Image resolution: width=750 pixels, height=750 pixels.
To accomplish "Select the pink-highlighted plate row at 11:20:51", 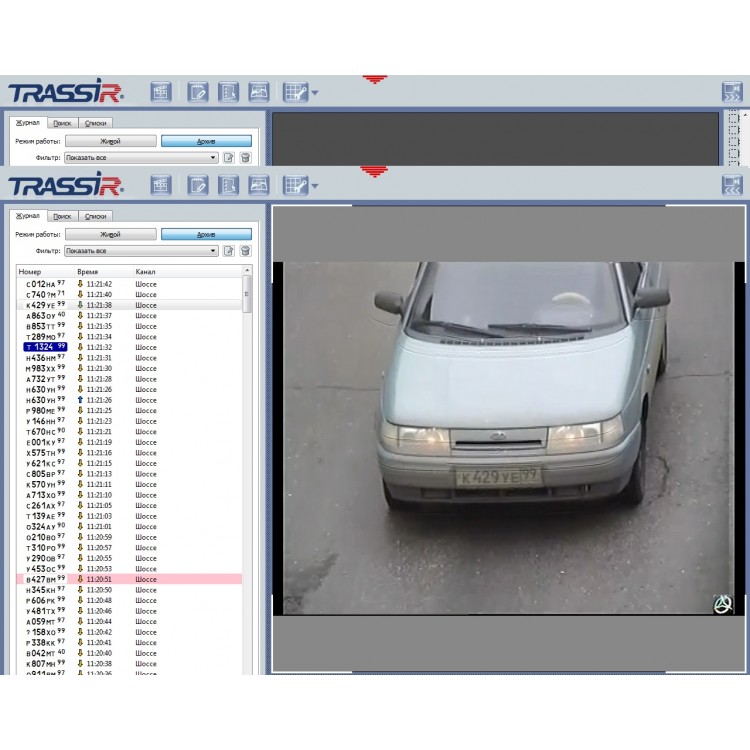I will pos(130,579).
